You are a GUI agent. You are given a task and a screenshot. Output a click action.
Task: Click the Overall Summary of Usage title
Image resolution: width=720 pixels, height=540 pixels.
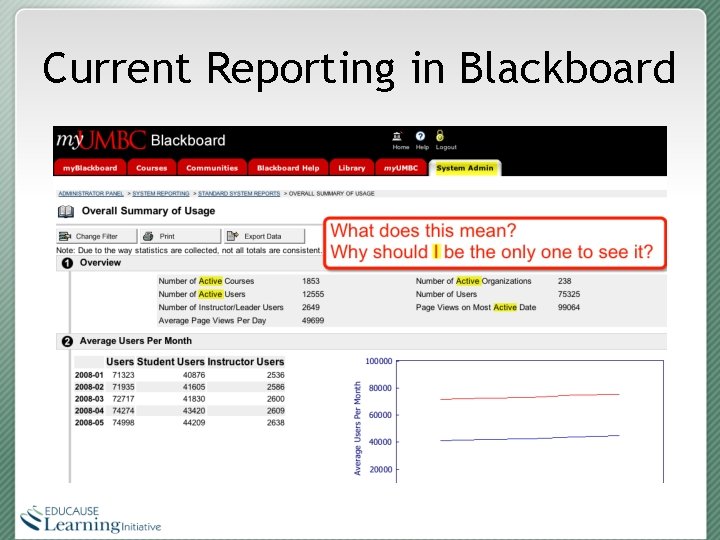click(x=148, y=211)
